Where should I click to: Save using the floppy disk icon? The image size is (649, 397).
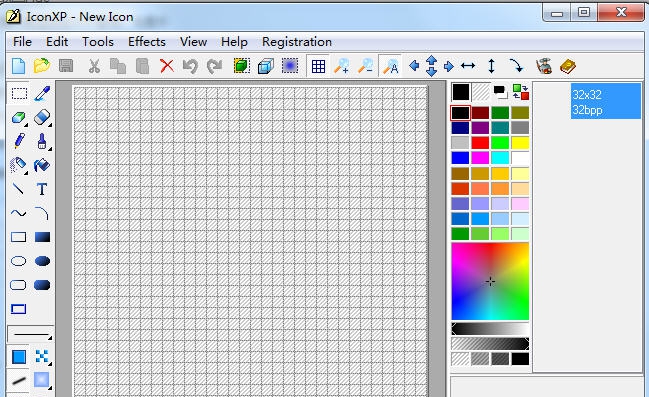click(x=66, y=66)
